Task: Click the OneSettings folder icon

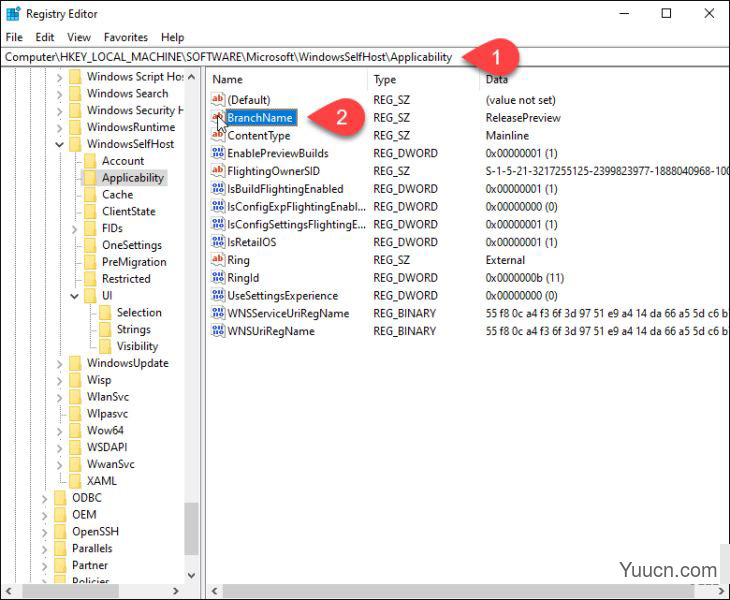Action: [90, 245]
